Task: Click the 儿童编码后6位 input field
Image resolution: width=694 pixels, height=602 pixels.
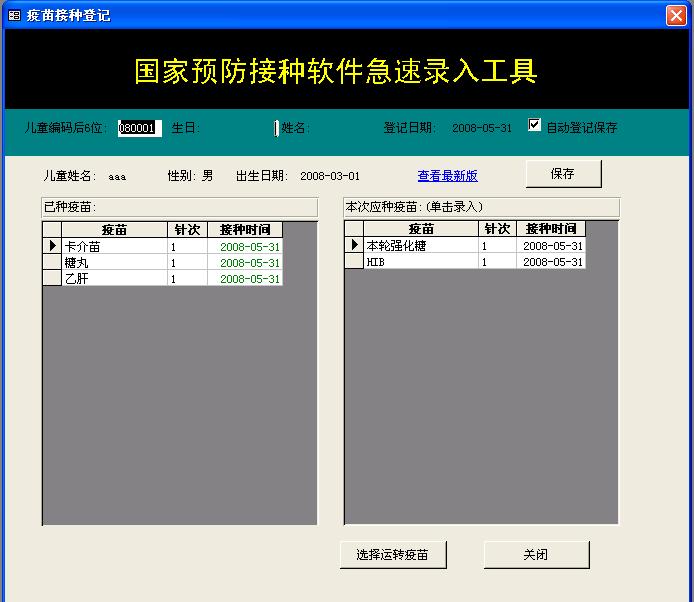Action: click(x=138, y=128)
